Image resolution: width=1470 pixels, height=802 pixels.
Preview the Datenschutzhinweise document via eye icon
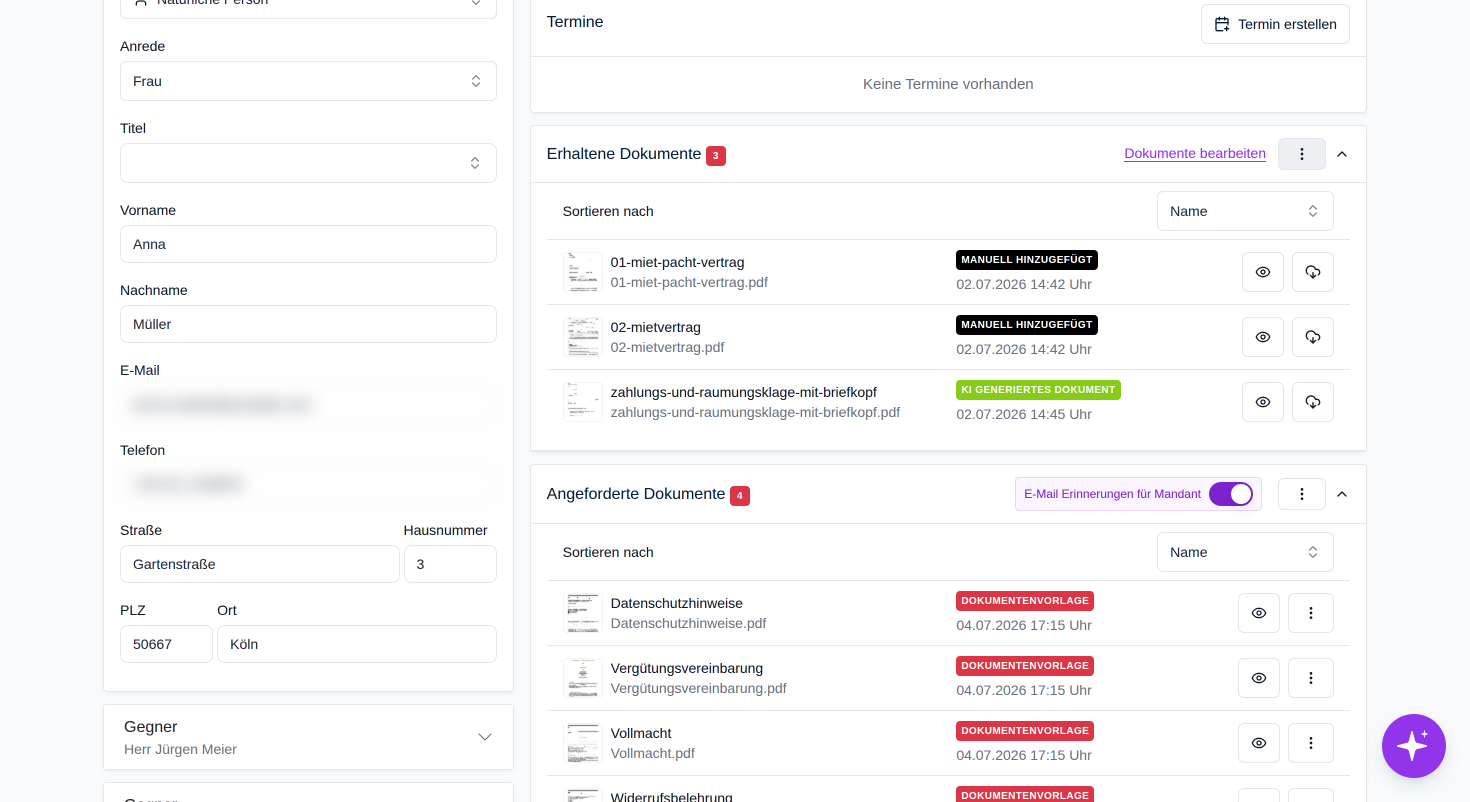(x=1258, y=613)
